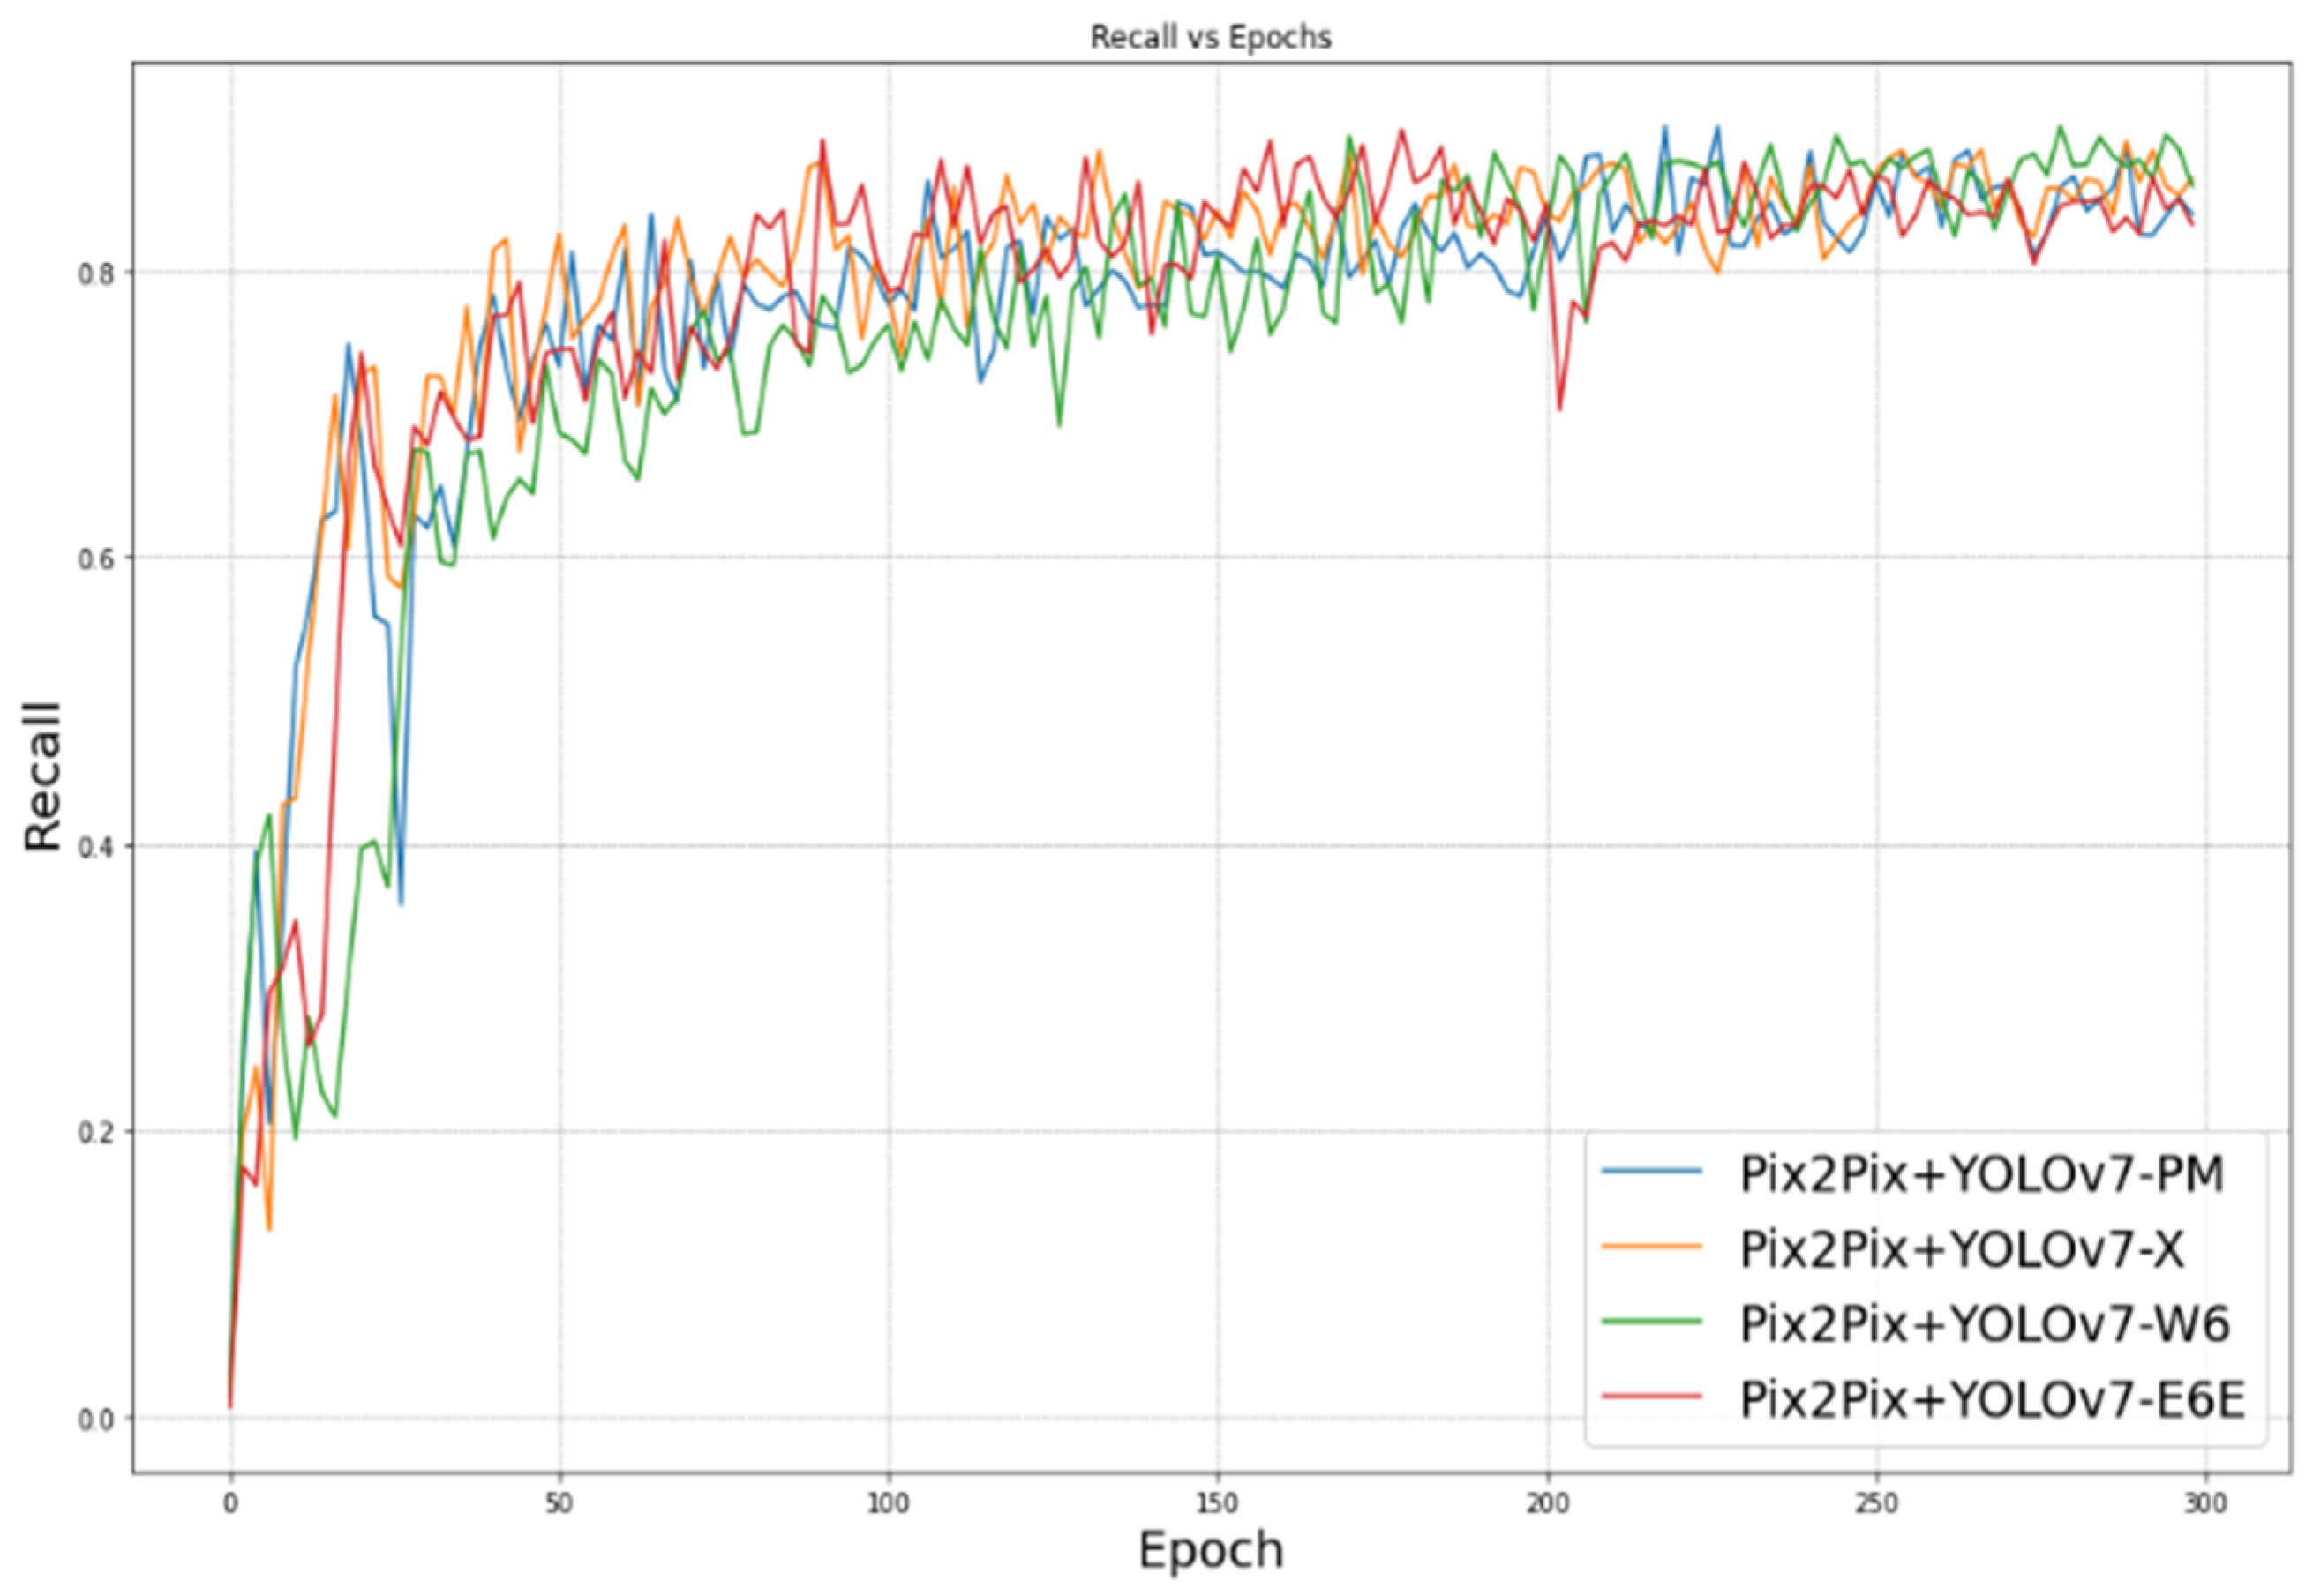Click the 'Epoch' x-axis label

1210,1552
